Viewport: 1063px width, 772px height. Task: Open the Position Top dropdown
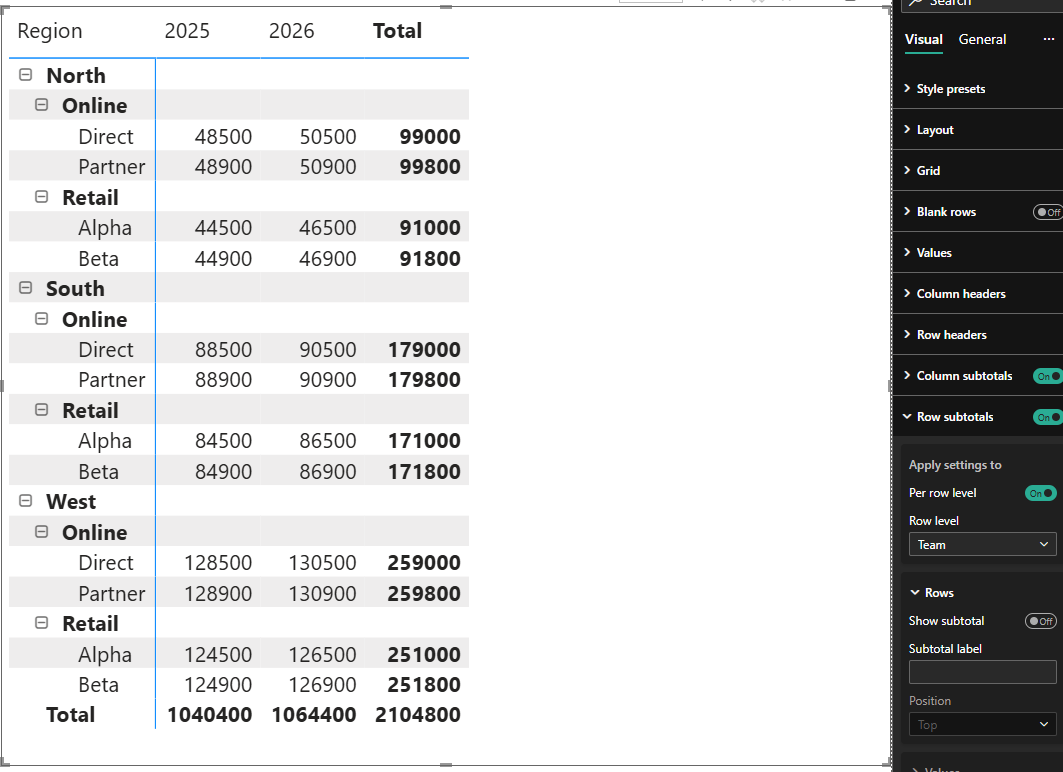click(982, 725)
